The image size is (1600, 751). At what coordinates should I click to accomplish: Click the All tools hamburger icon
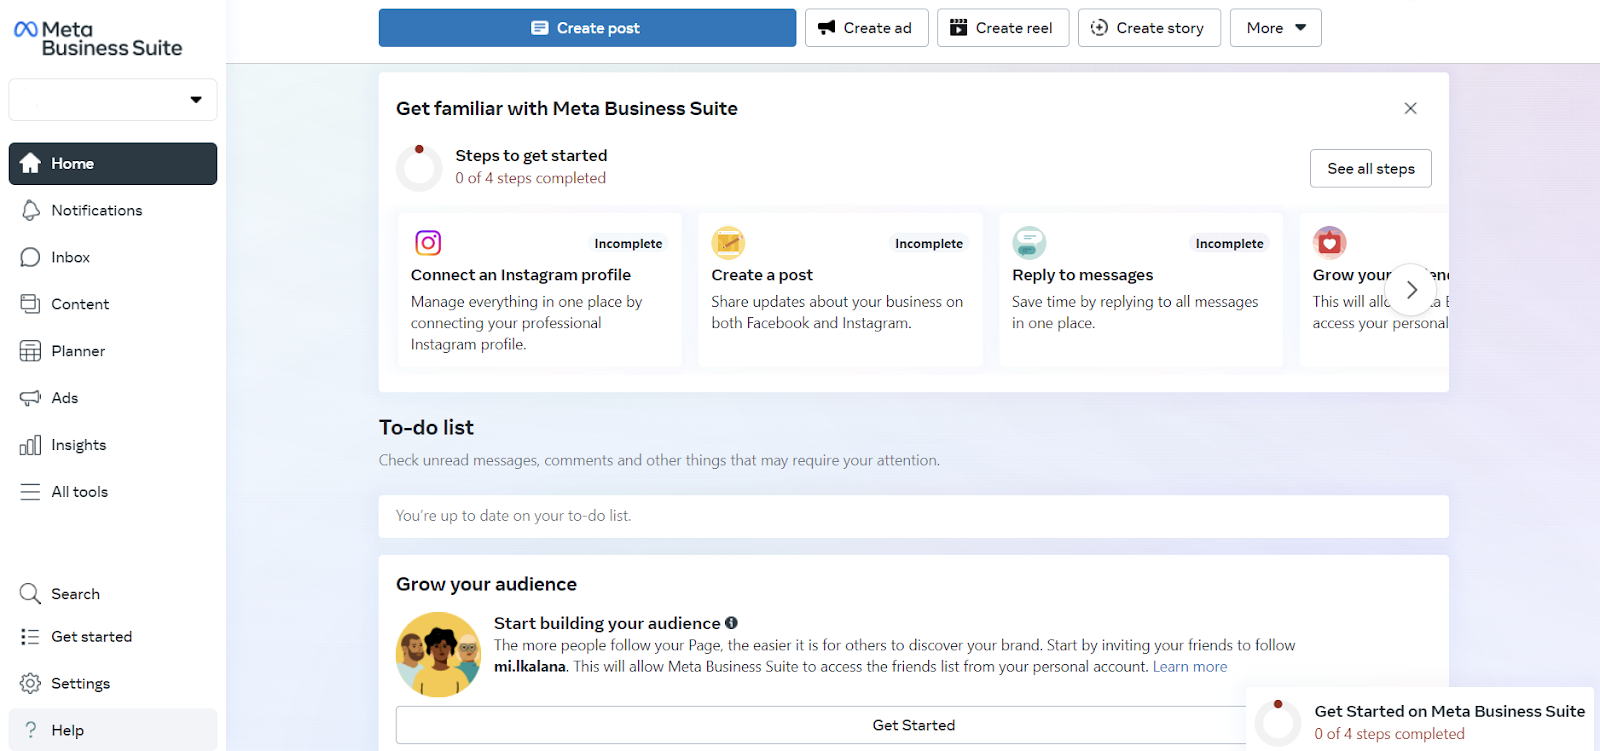30,492
